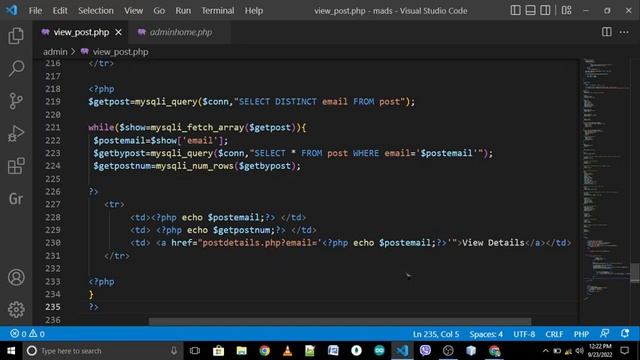
Task: Open the Gr extension icon in activity bar
Action: tap(16, 199)
